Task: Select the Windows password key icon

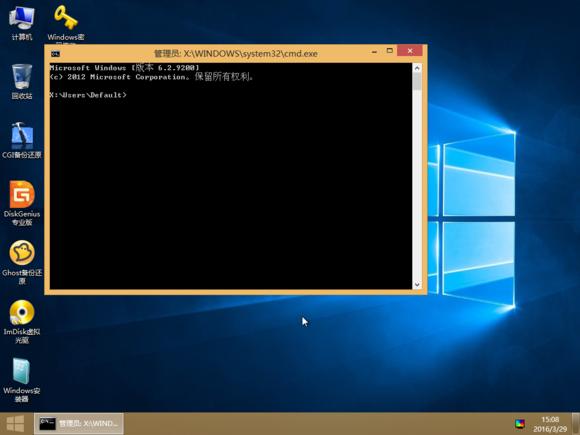Action: click(65, 23)
